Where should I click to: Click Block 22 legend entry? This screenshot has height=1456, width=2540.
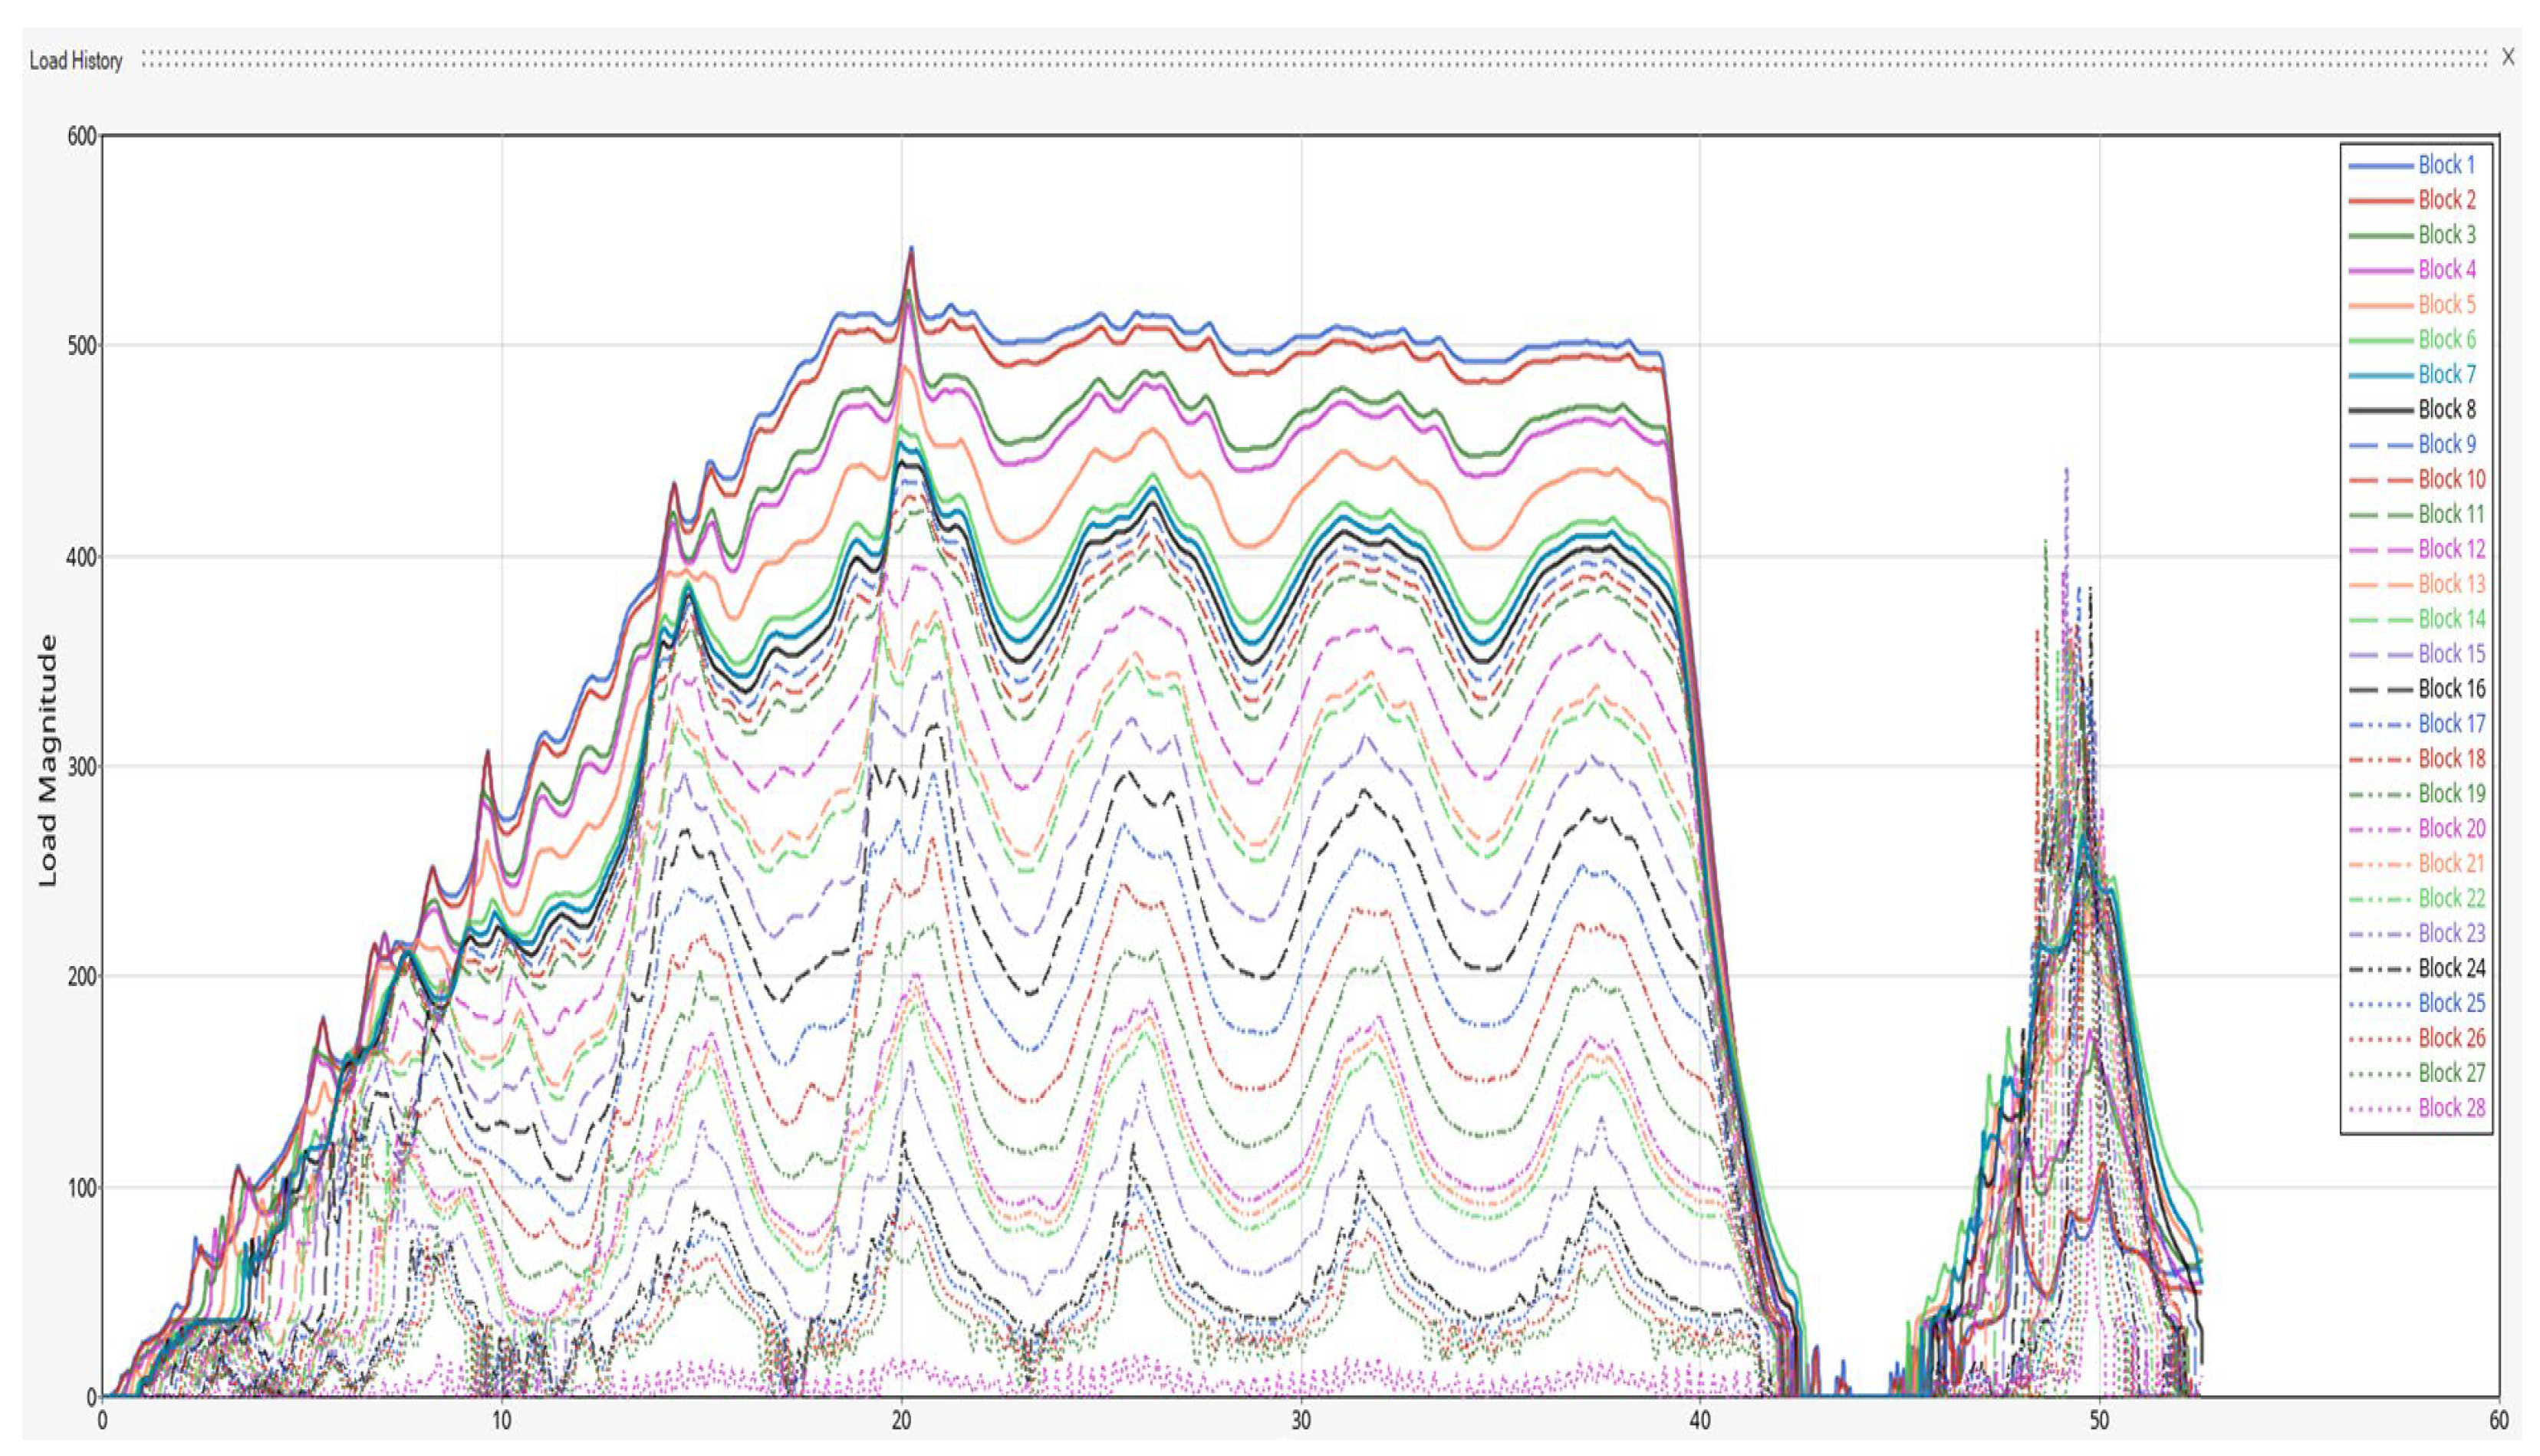(2451, 898)
